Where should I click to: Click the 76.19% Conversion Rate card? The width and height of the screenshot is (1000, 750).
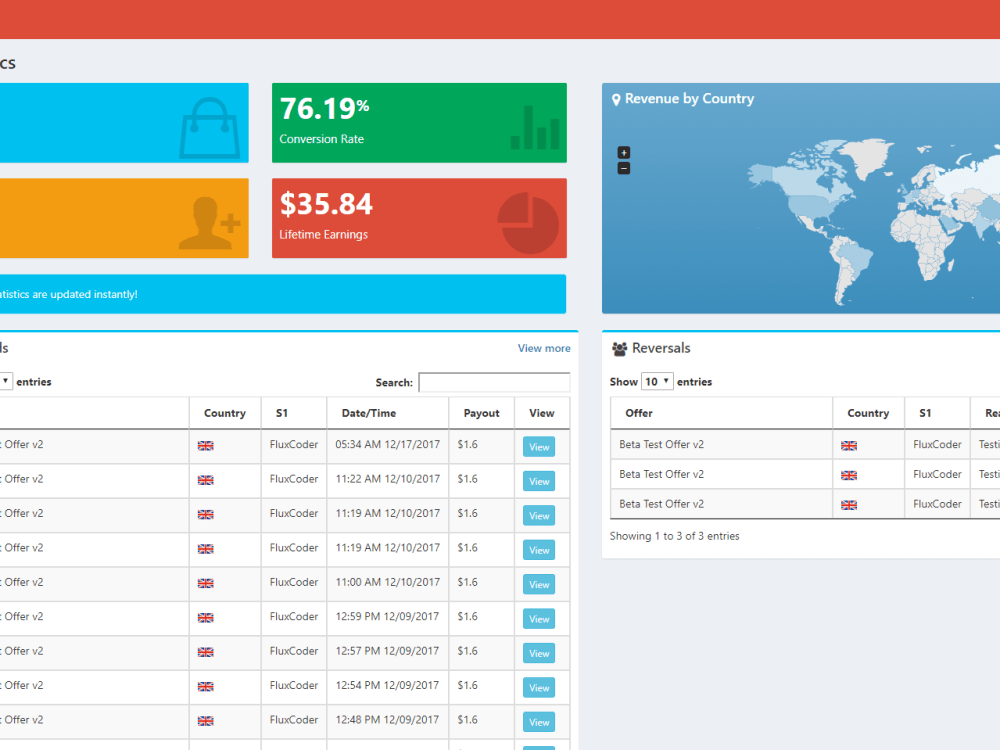click(x=419, y=122)
